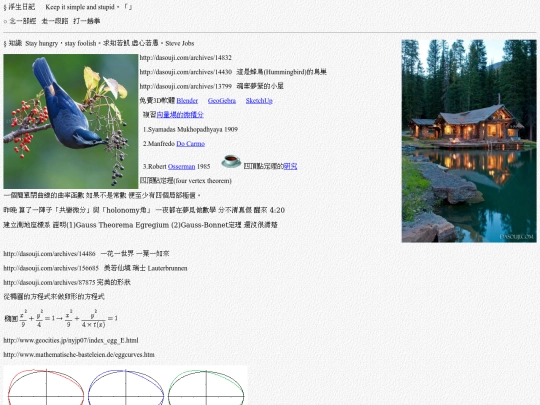Click the text 四頂點定理(four vertex theorem)
Screen dimensions: 540x405
tap(185, 181)
